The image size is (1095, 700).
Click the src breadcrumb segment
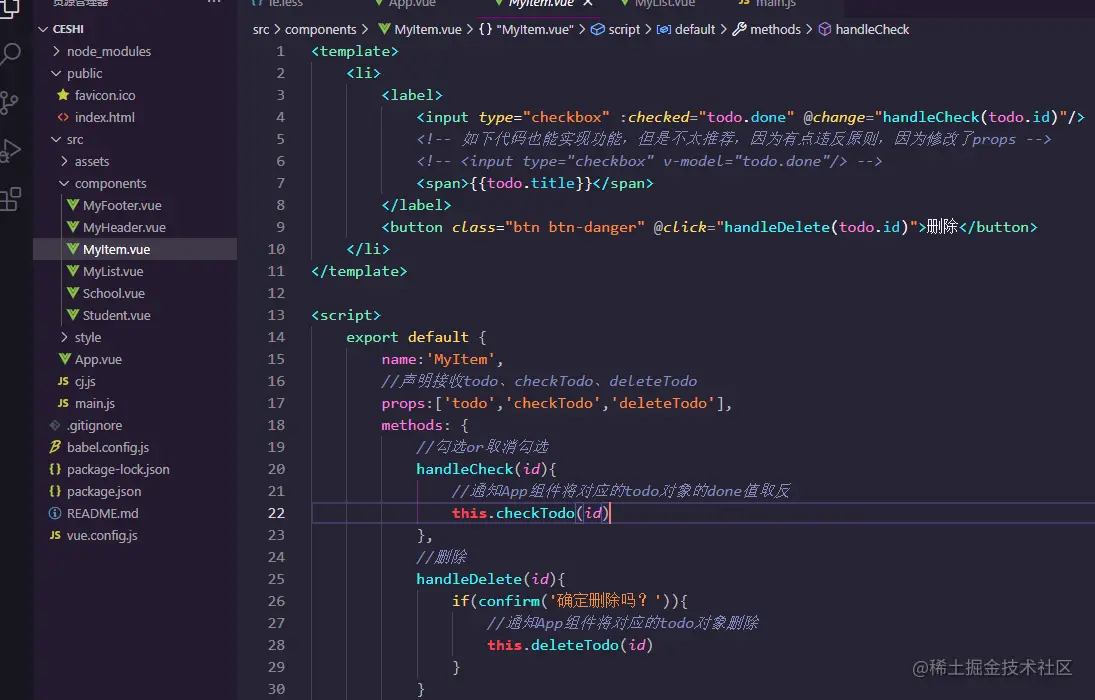point(261,29)
